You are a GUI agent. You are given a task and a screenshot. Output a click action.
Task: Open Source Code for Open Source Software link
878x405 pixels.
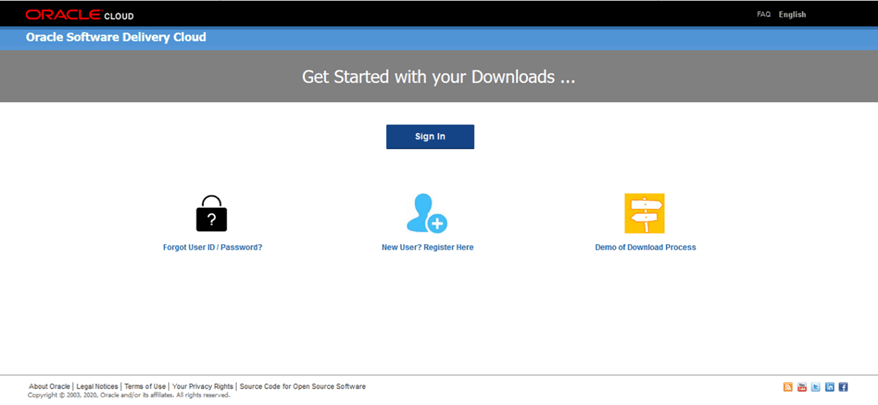click(303, 387)
